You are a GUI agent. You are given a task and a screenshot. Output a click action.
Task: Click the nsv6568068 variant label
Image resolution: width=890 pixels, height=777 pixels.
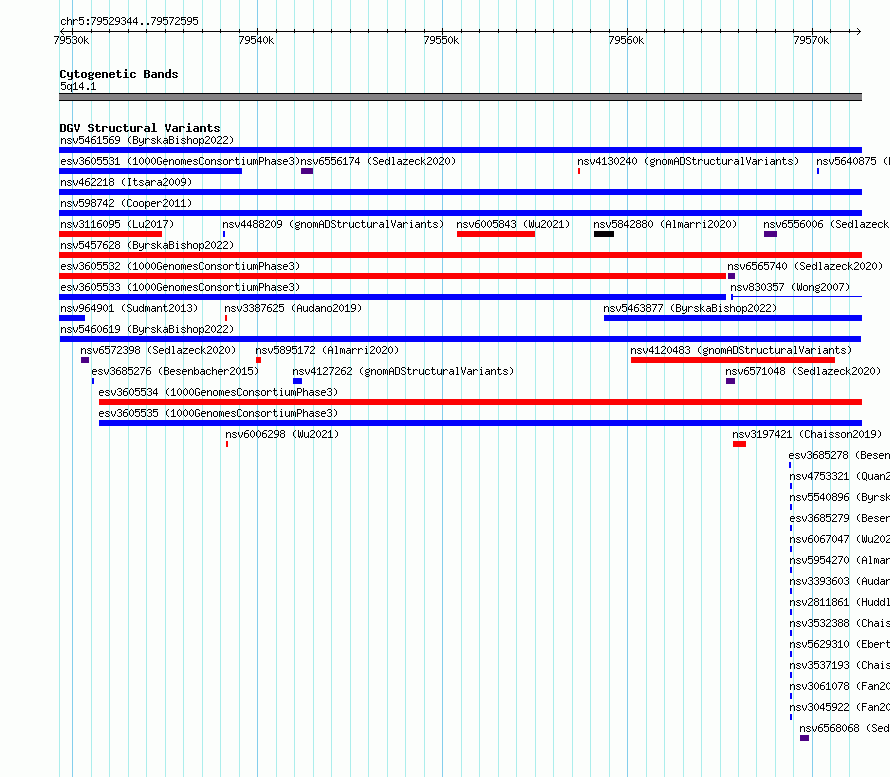[x=845, y=728]
